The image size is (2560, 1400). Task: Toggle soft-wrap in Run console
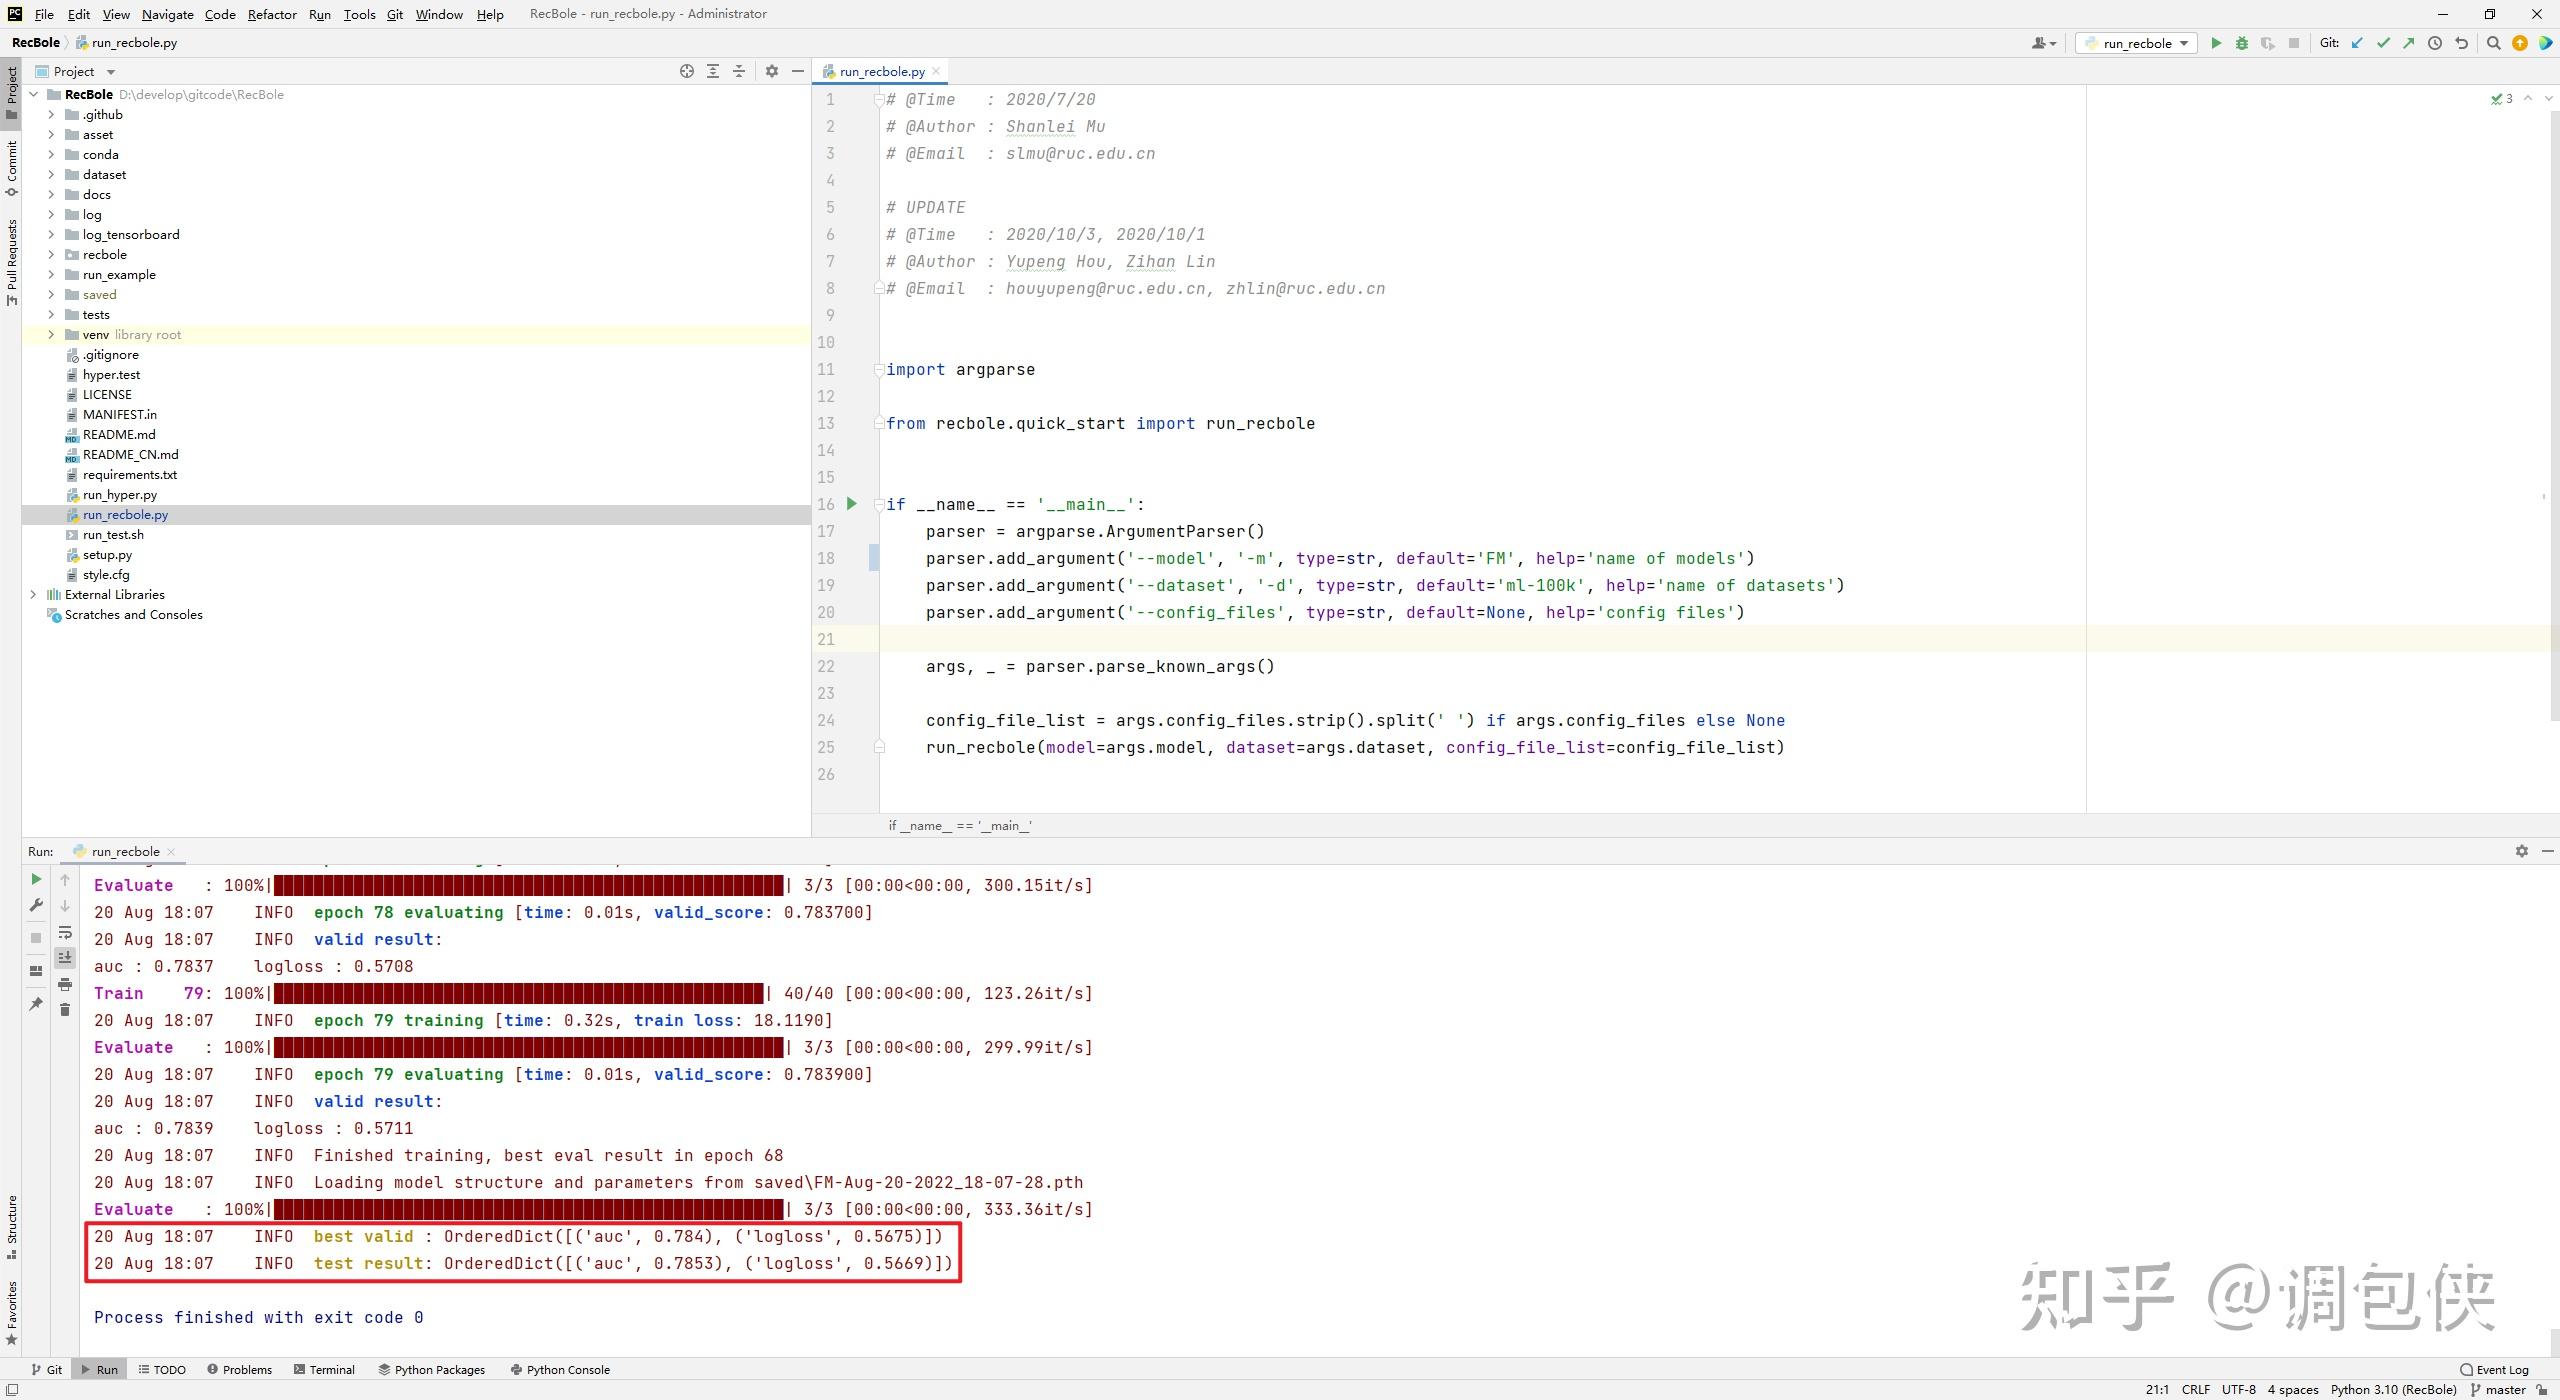click(65, 932)
